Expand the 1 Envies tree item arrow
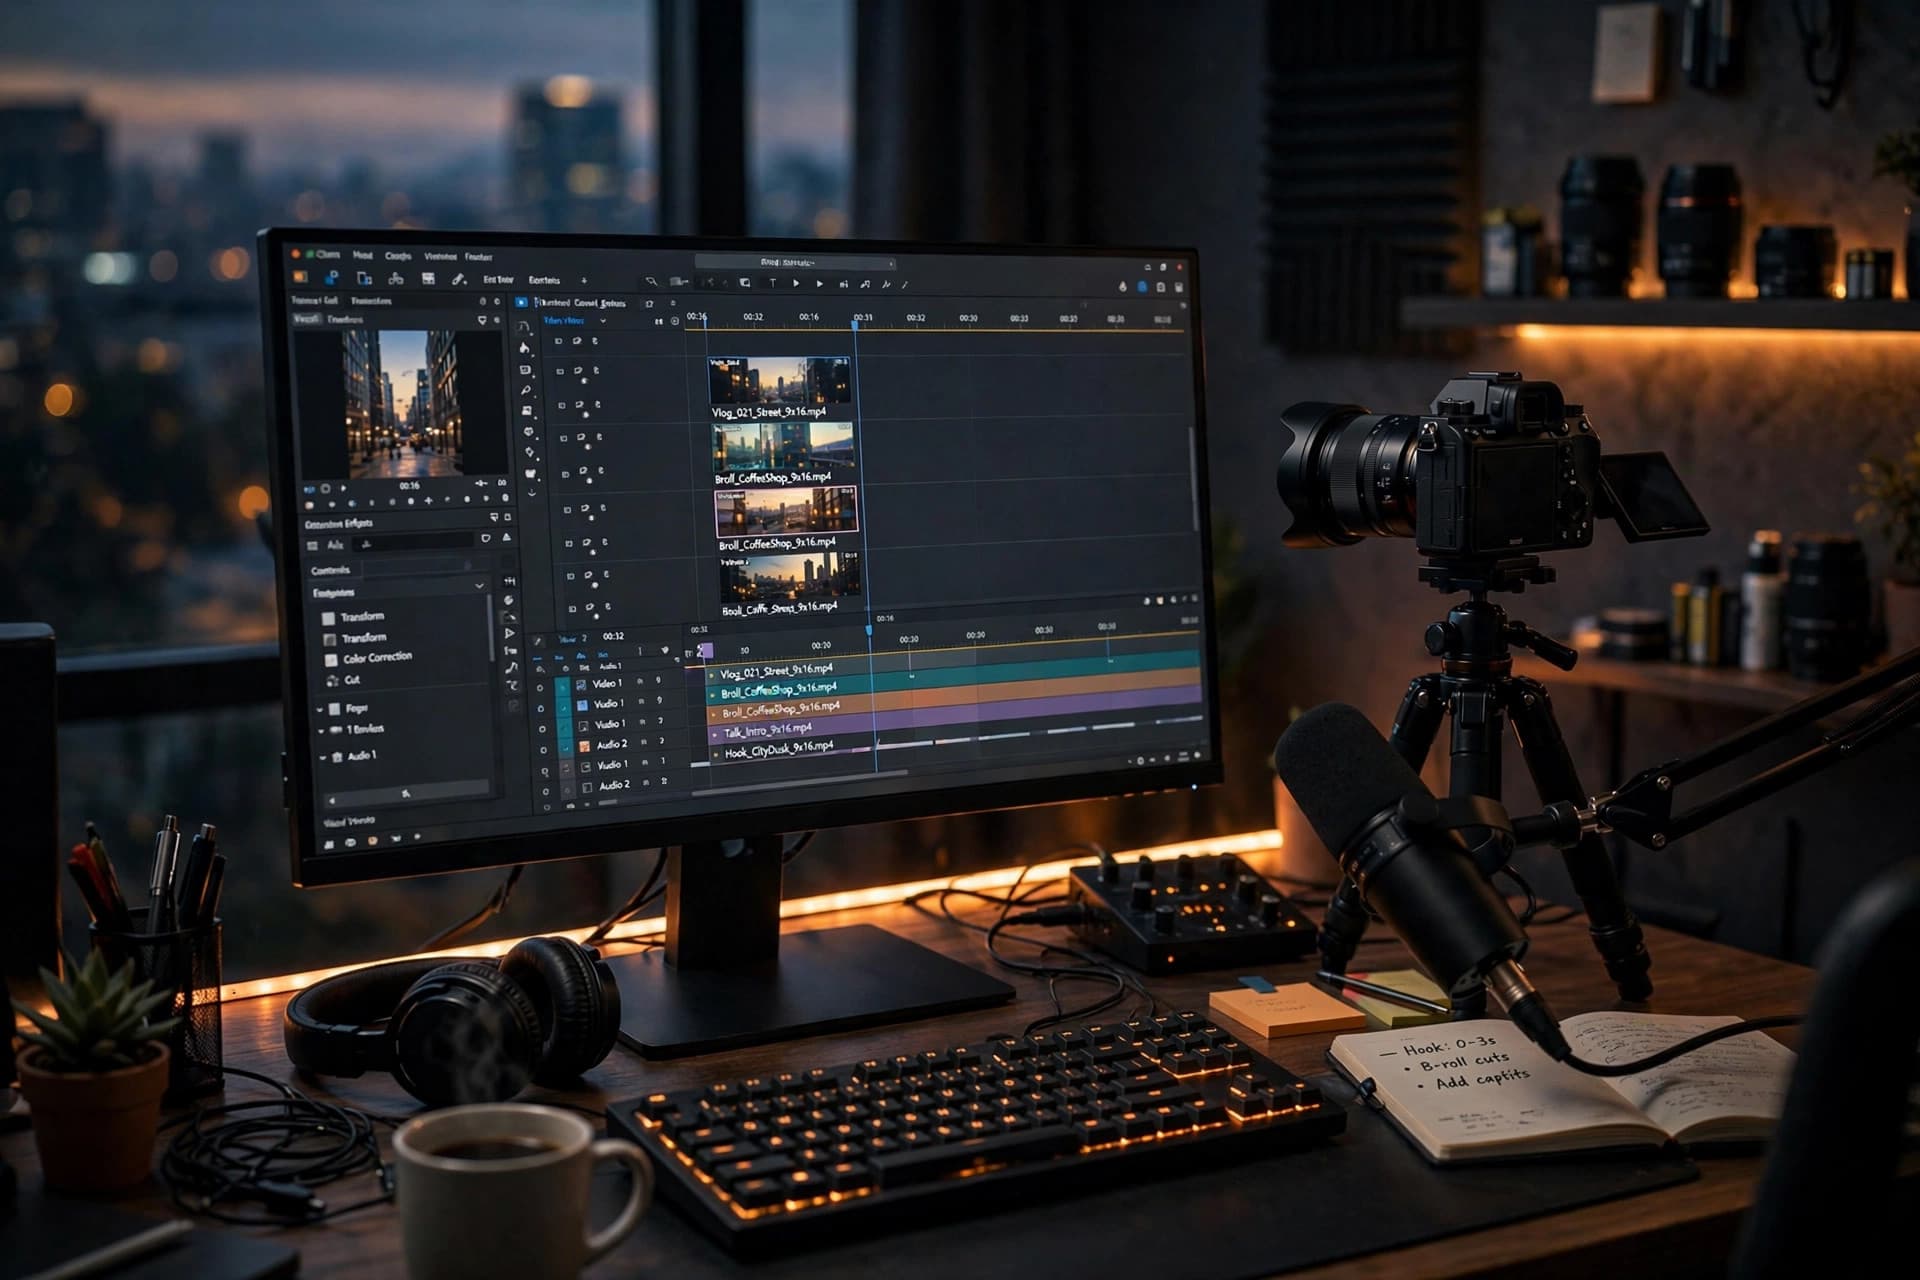 pos(321,731)
